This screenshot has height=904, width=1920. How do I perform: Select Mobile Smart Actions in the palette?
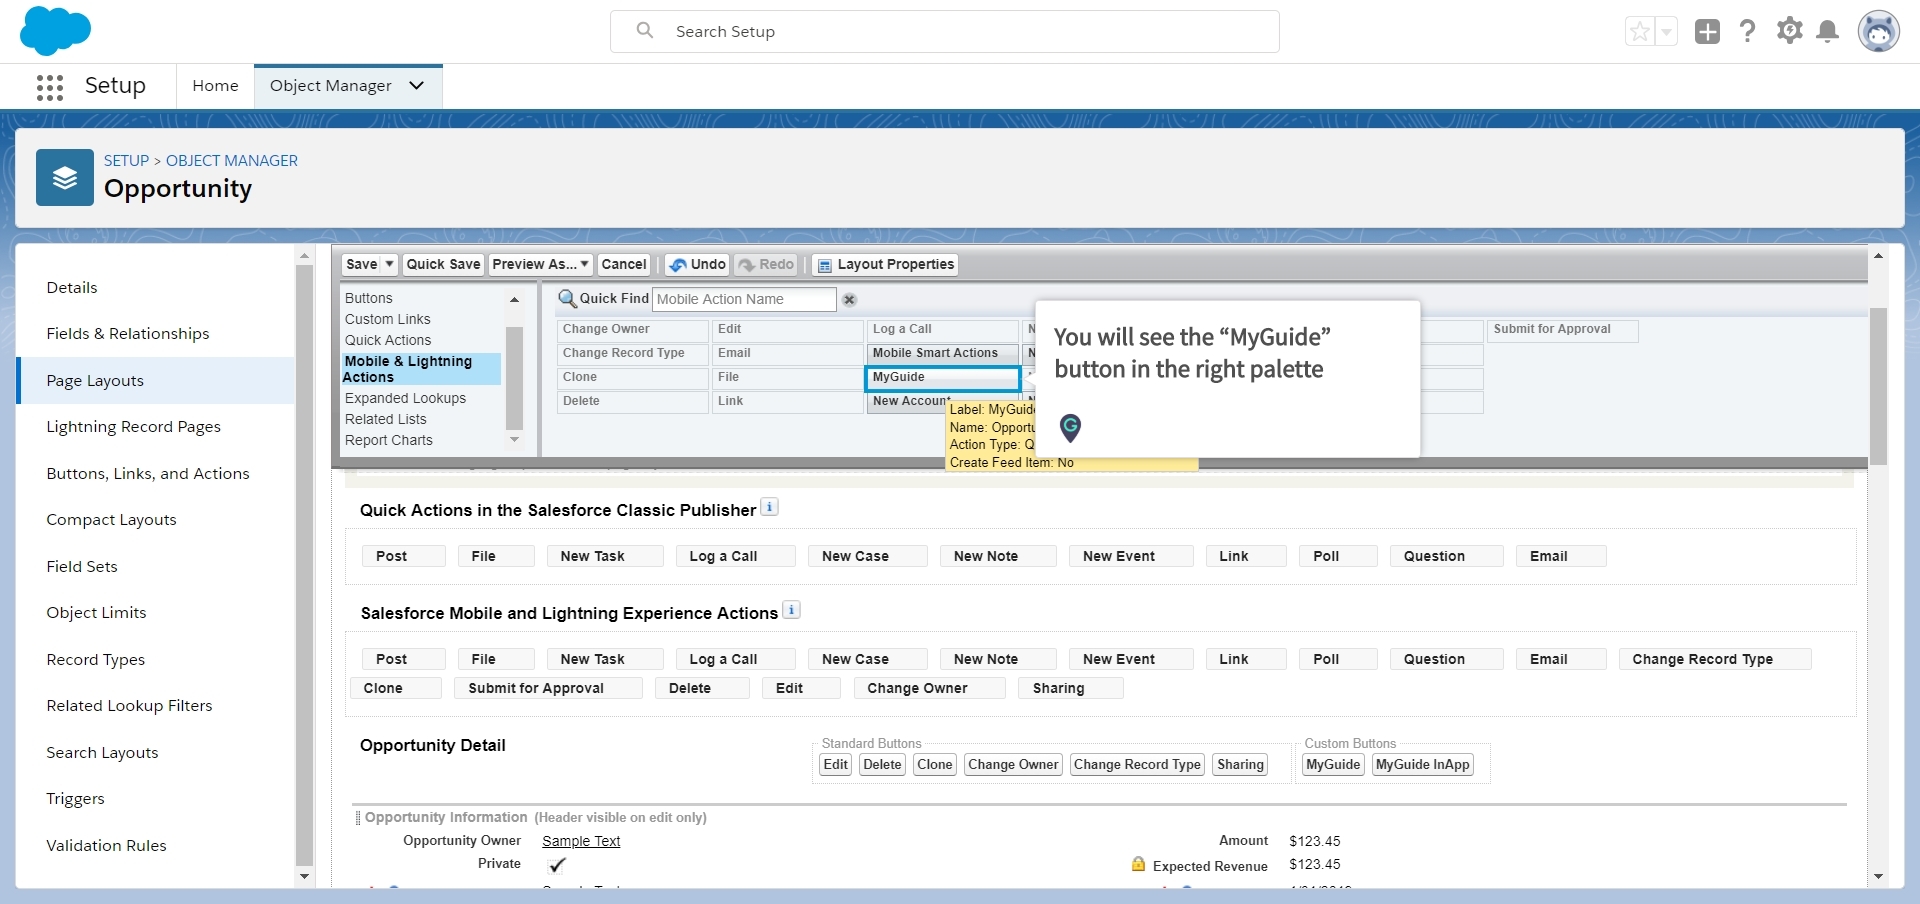point(942,353)
